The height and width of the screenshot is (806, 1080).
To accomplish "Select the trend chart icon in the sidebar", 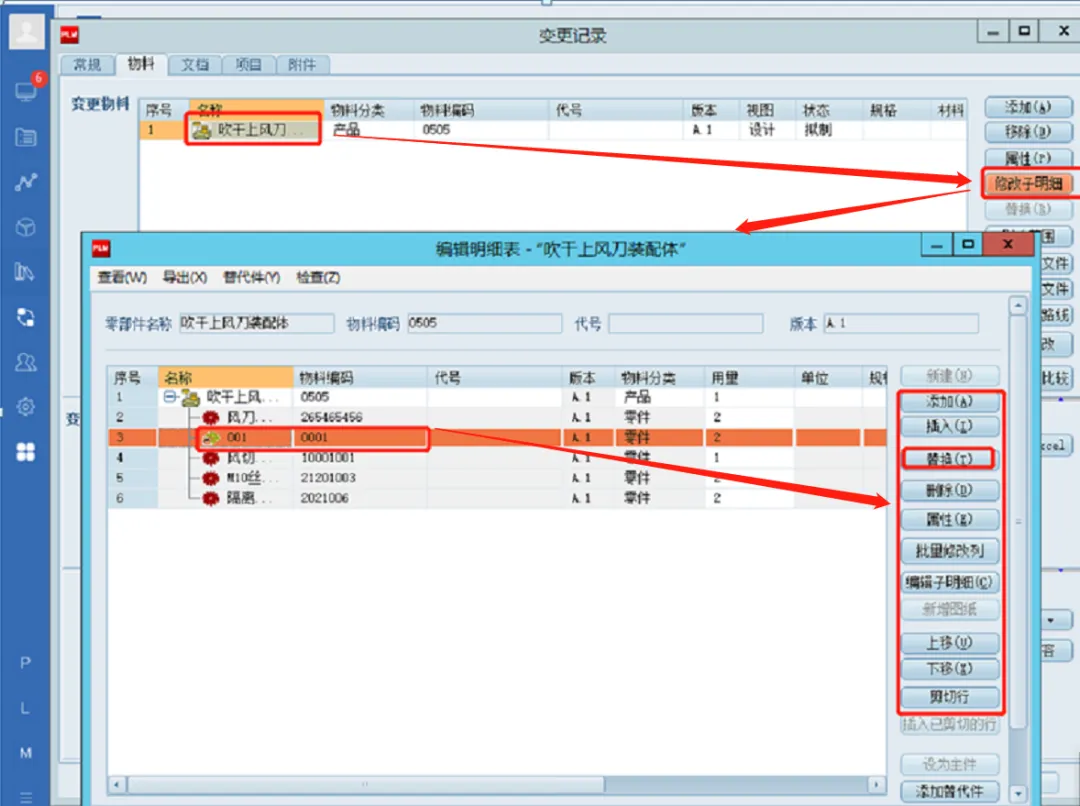I will coord(25,182).
